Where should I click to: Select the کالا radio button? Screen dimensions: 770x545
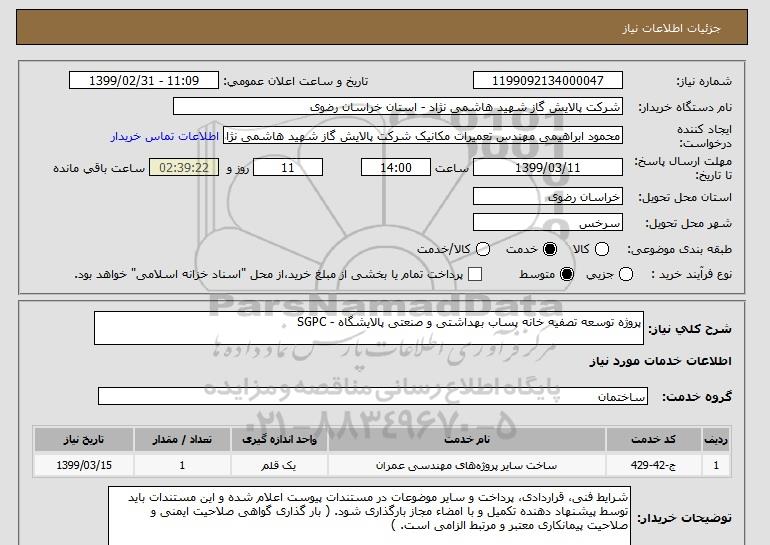(602, 249)
